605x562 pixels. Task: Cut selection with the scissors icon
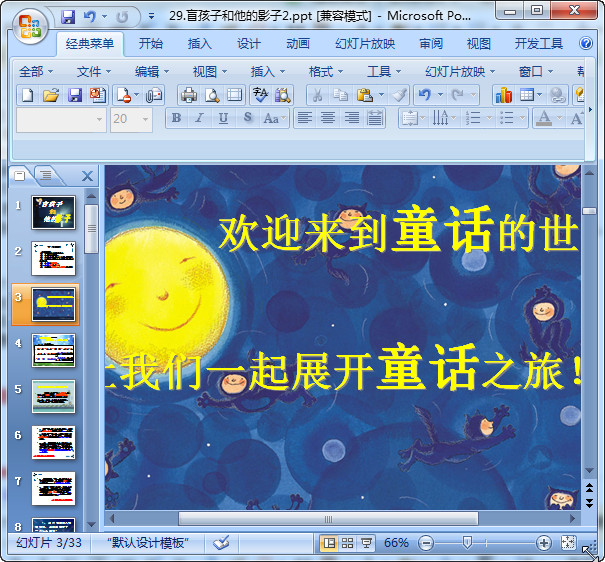[x=317, y=95]
